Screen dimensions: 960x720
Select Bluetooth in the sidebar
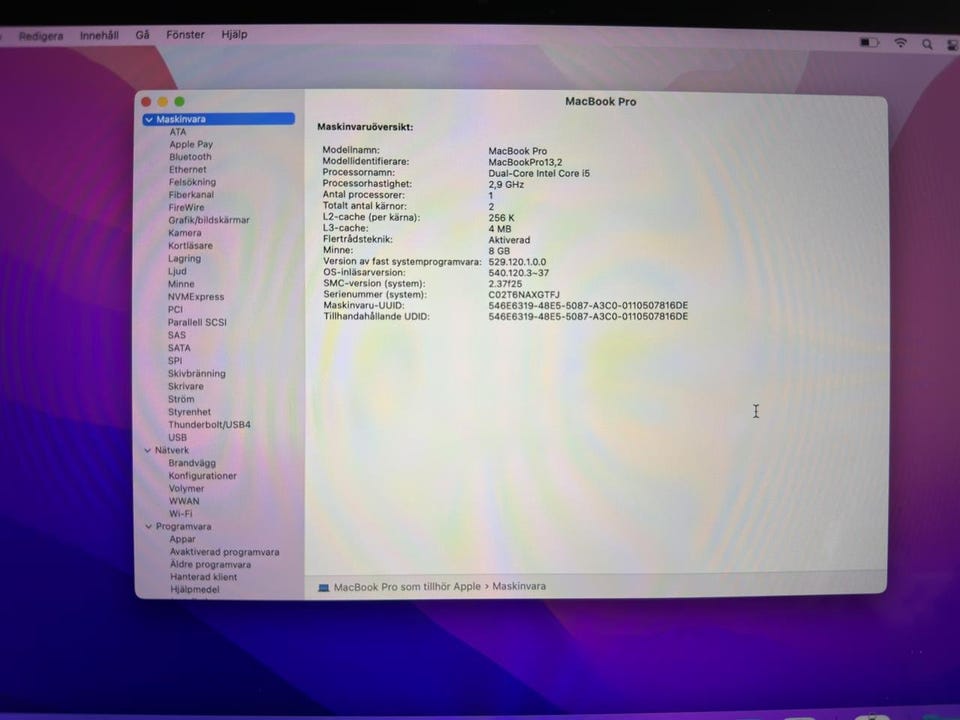pyautogui.click(x=190, y=157)
